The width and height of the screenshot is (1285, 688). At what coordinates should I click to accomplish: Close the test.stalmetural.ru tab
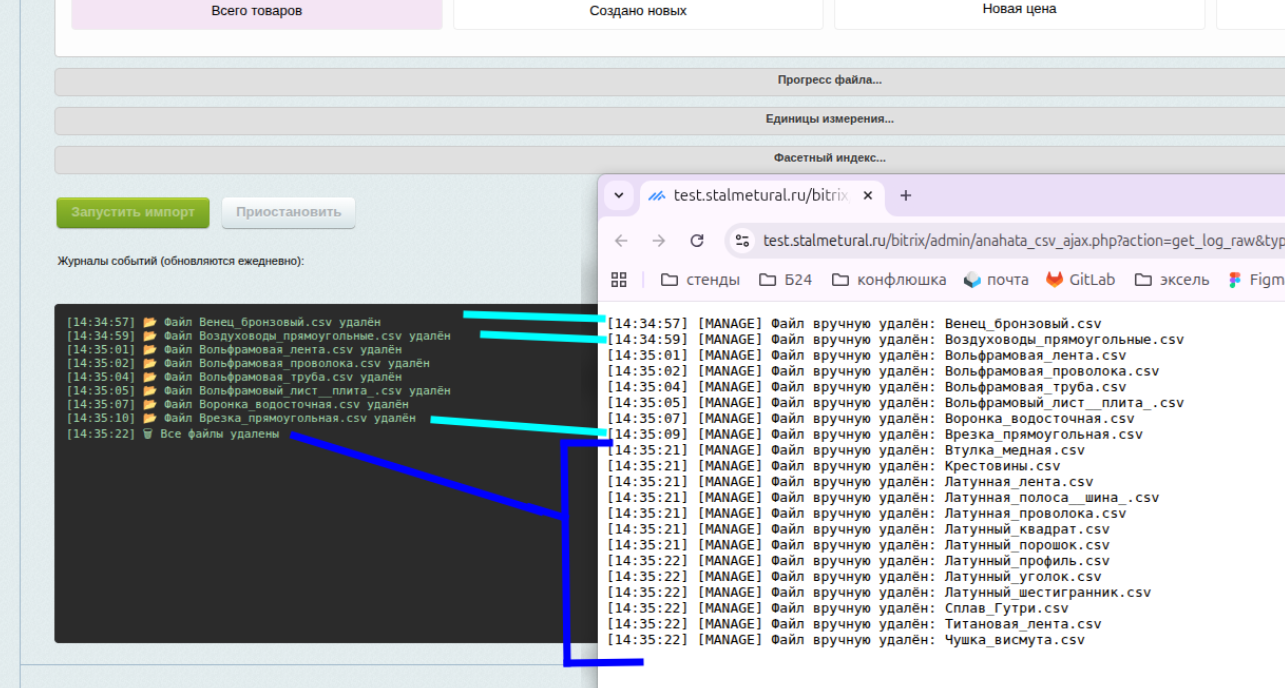point(867,196)
